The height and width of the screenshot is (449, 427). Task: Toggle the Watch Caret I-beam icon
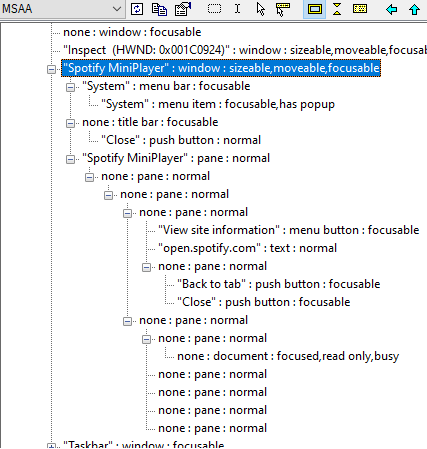[x=237, y=9]
